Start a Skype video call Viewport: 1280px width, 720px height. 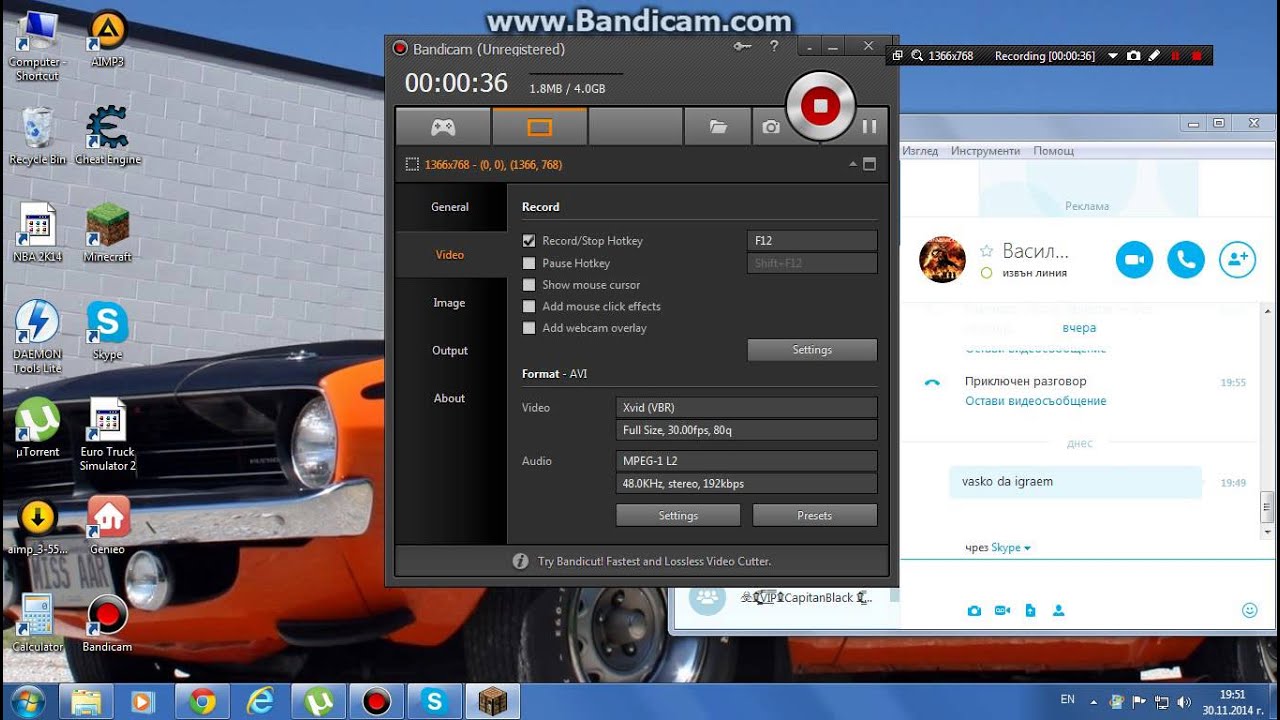1134,260
